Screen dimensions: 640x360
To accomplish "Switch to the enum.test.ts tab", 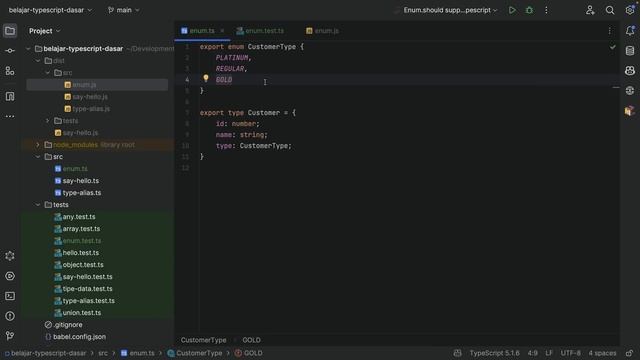I will 260,31.
